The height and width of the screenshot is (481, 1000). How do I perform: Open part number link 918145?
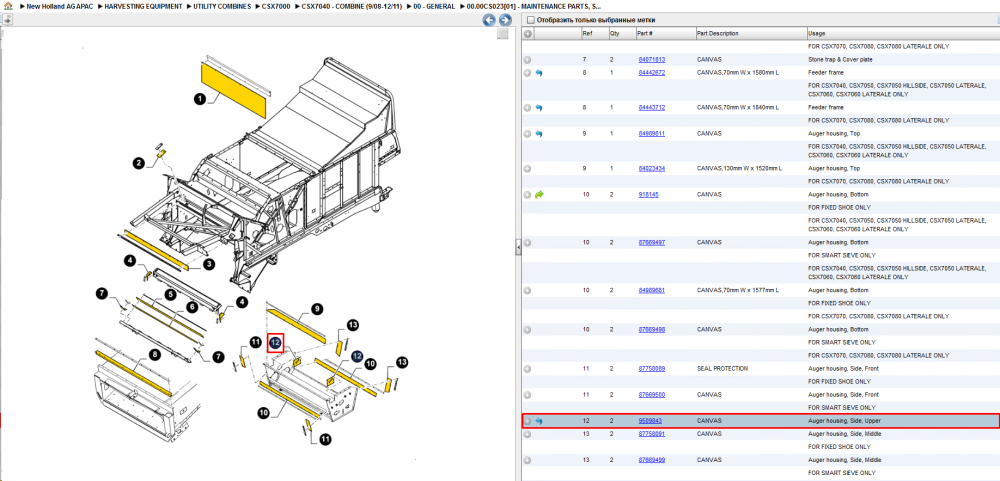(649, 195)
